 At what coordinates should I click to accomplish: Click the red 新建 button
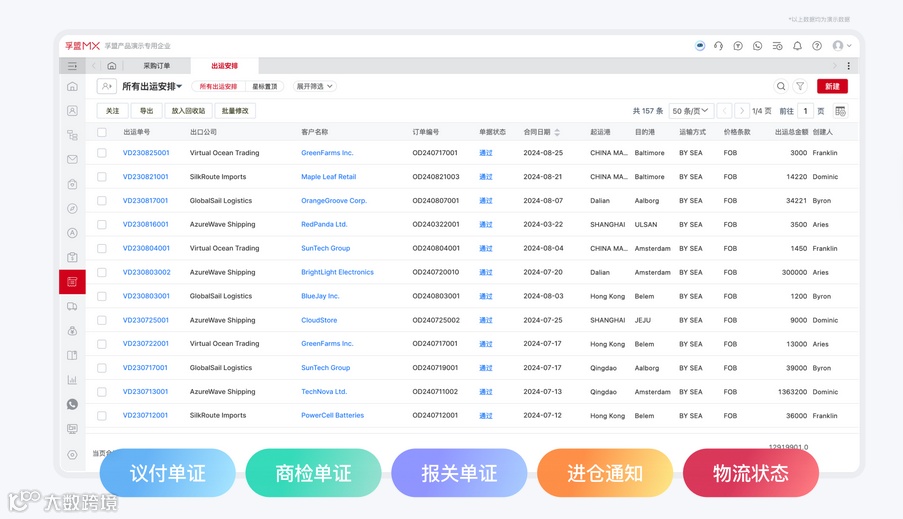[832, 86]
